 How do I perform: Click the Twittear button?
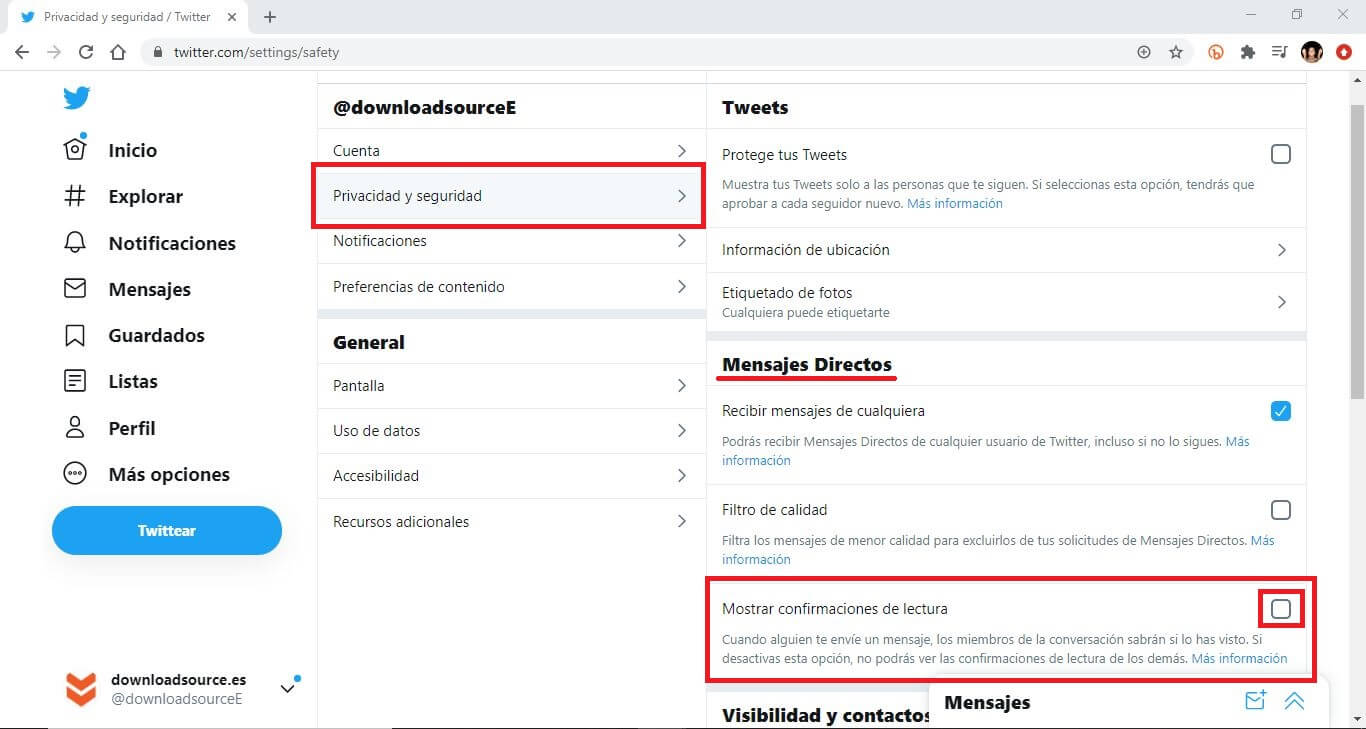tap(167, 530)
